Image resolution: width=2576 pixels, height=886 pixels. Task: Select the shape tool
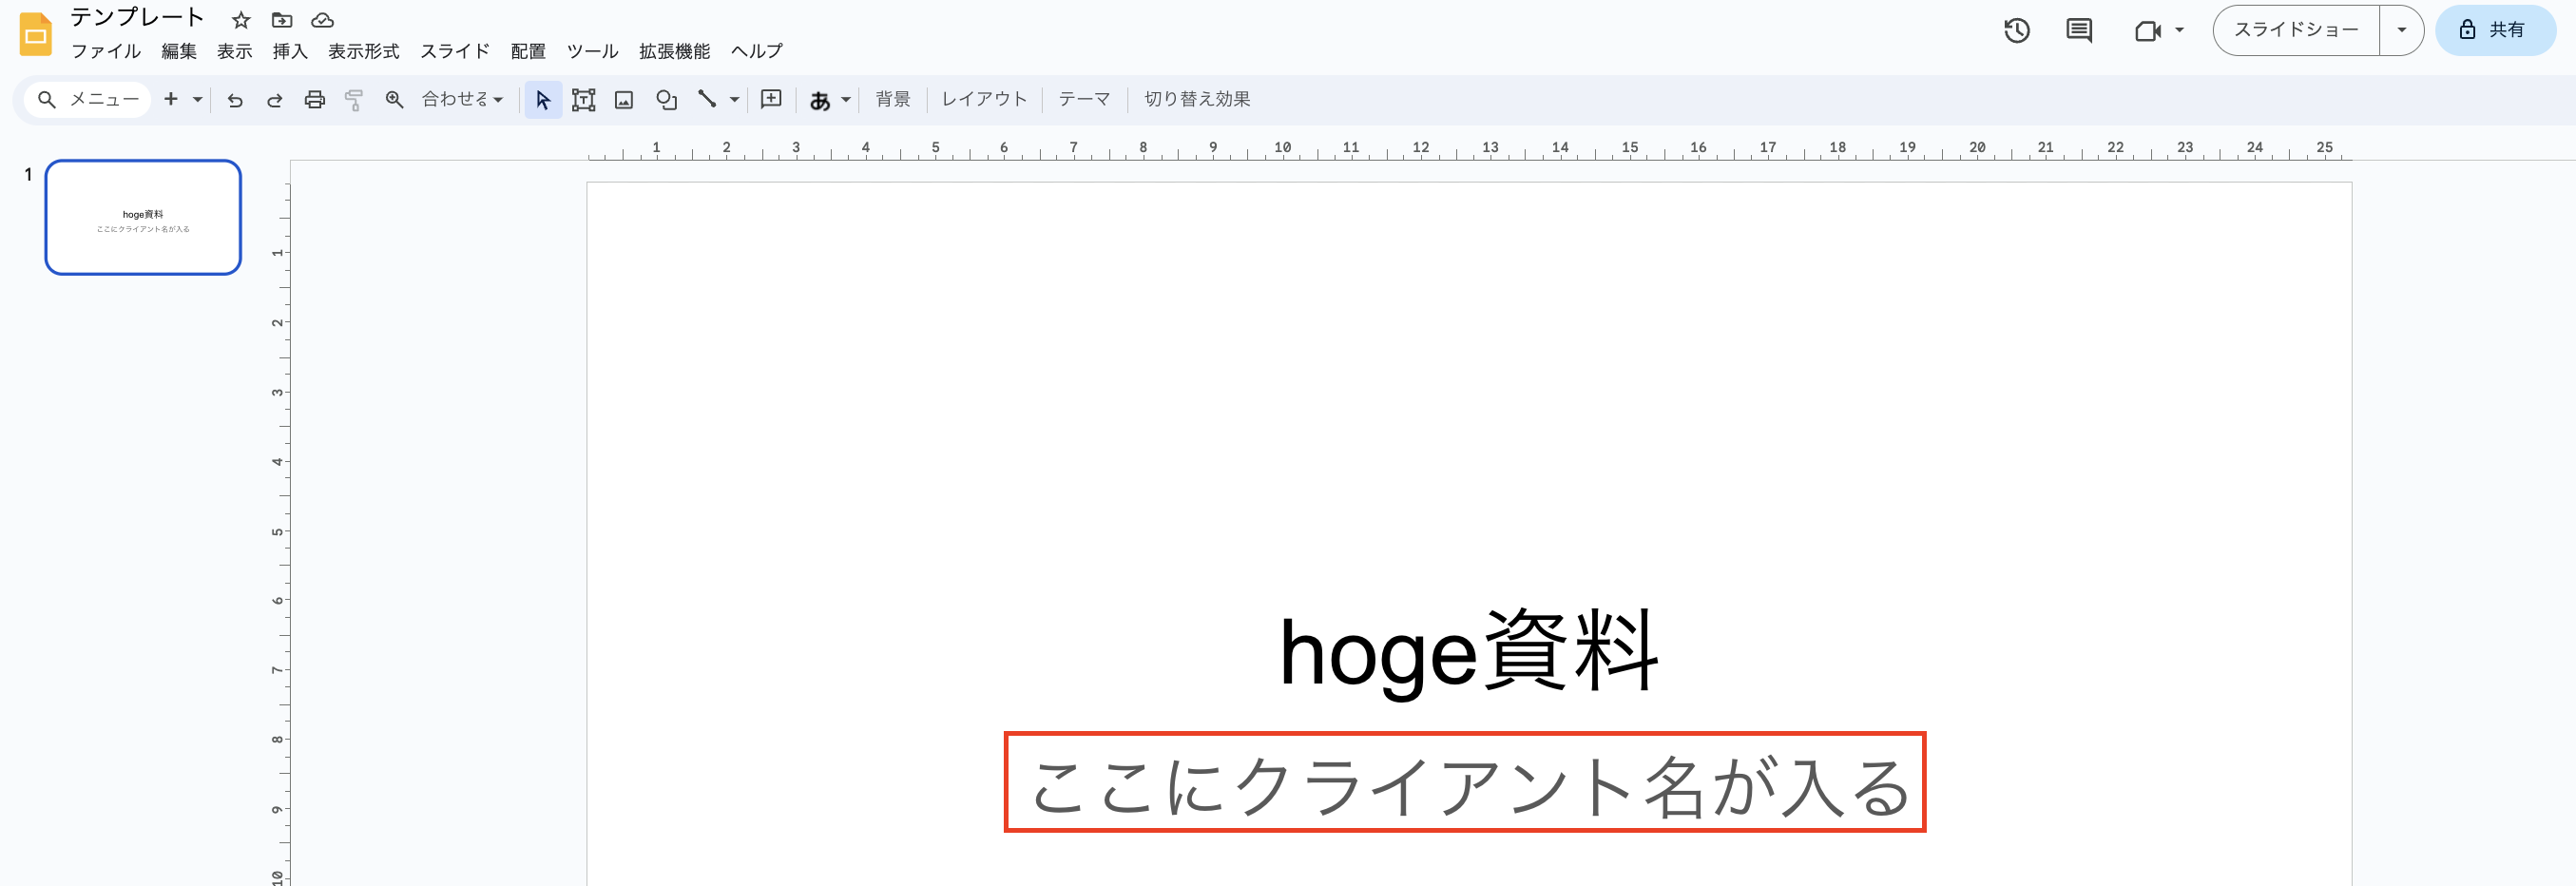point(666,99)
